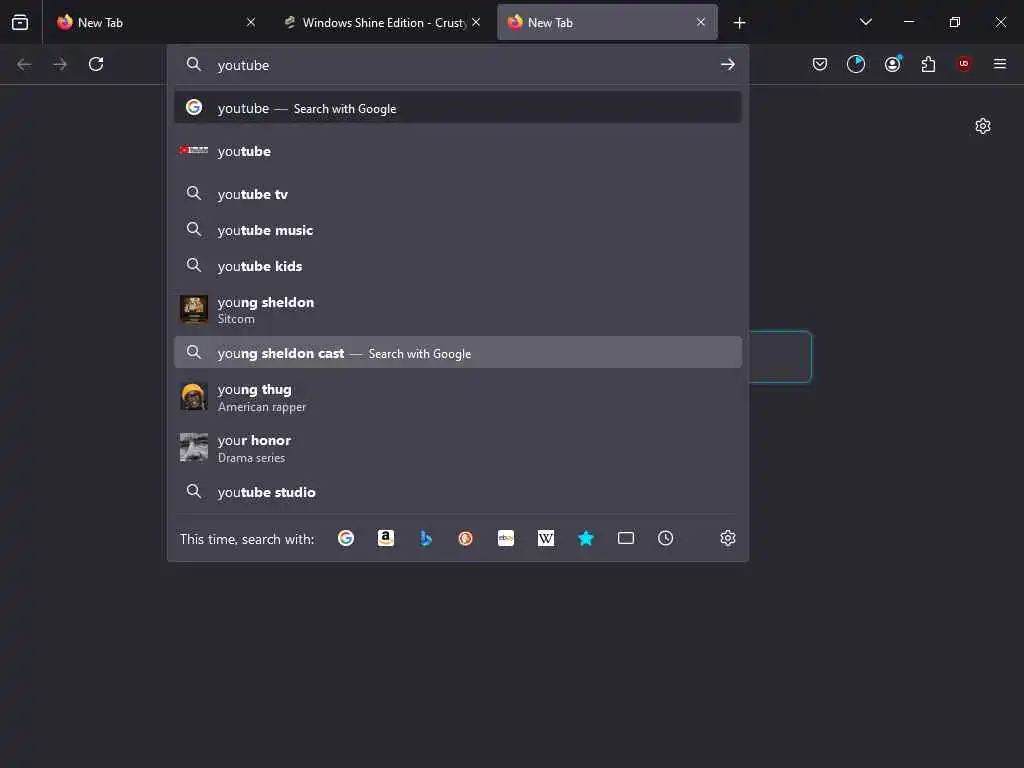Restore down the Firefox window
The width and height of the screenshot is (1024, 768).
point(954,22)
